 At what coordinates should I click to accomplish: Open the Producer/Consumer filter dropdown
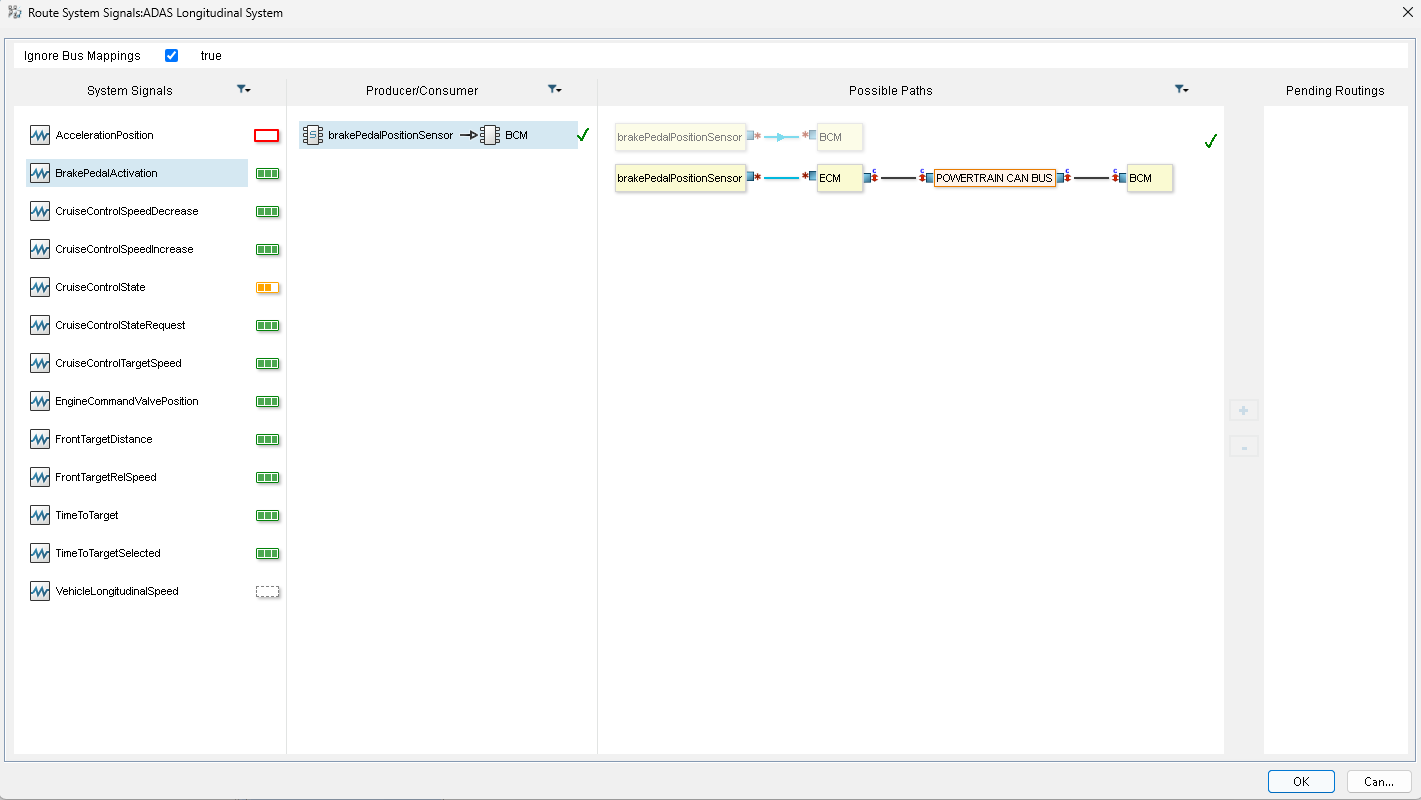(x=555, y=90)
